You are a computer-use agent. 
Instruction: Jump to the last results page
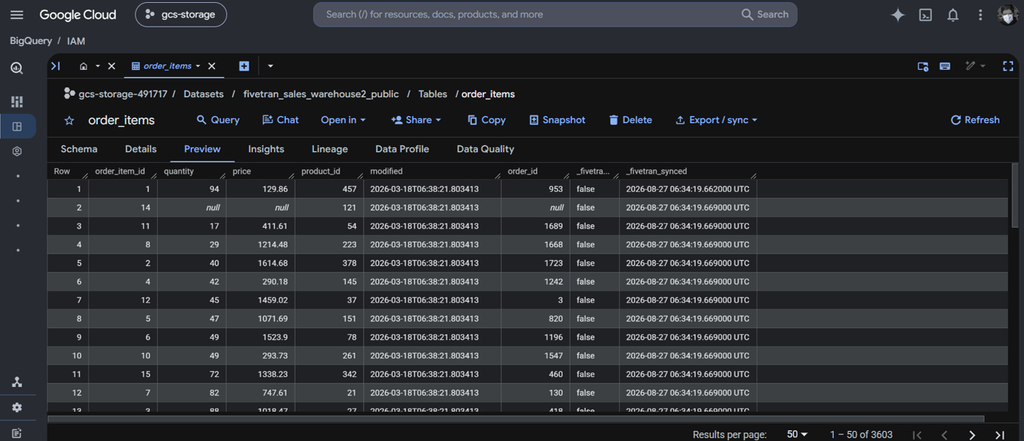click(x=999, y=434)
